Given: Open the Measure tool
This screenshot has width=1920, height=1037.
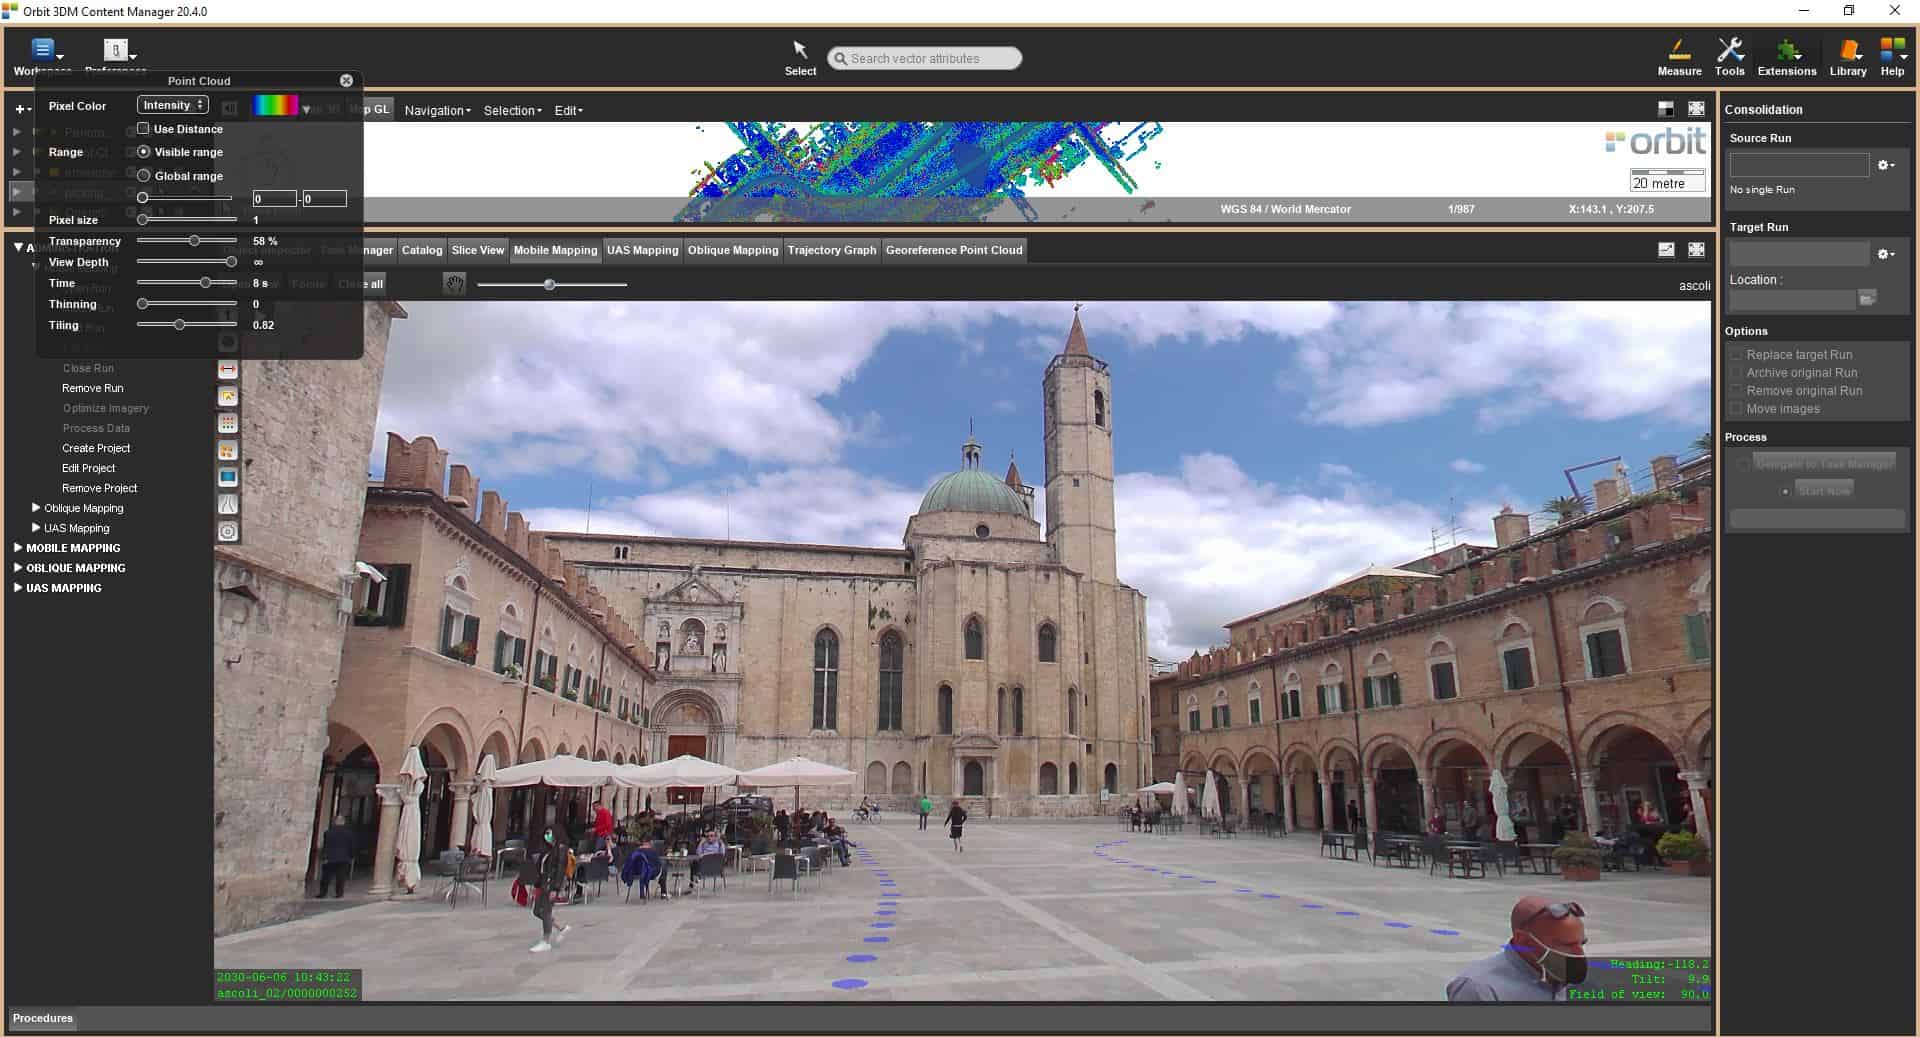Looking at the screenshot, I should [x=1679, y=51].
